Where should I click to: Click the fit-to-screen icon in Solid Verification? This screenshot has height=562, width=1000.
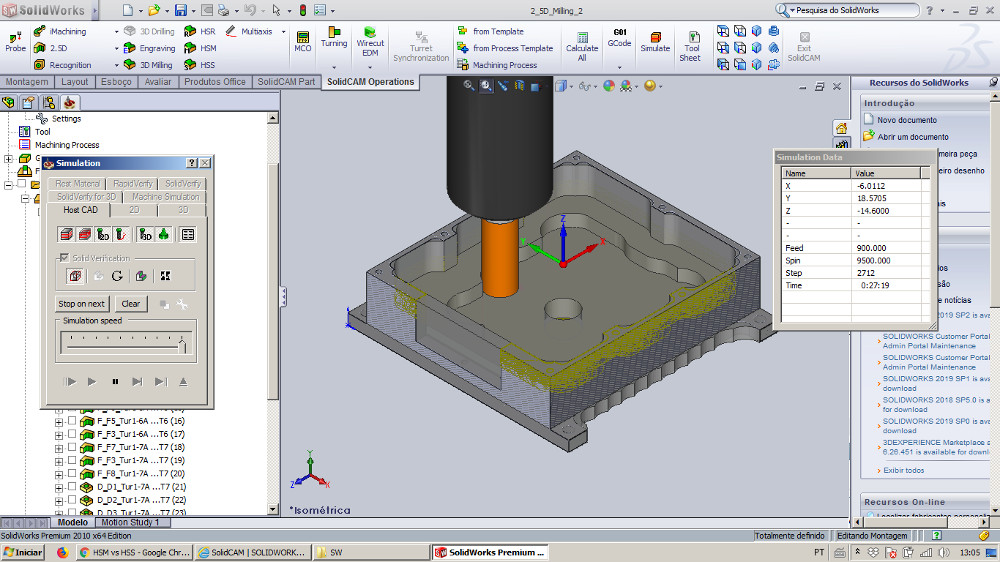click(165, 276)
